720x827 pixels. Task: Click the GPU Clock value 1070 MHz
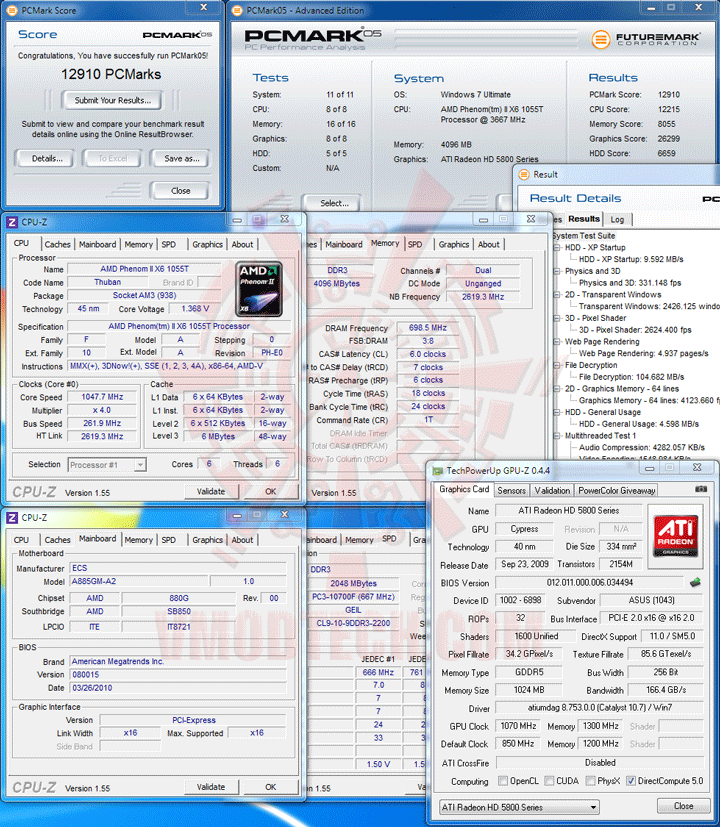tap(518, 726)
